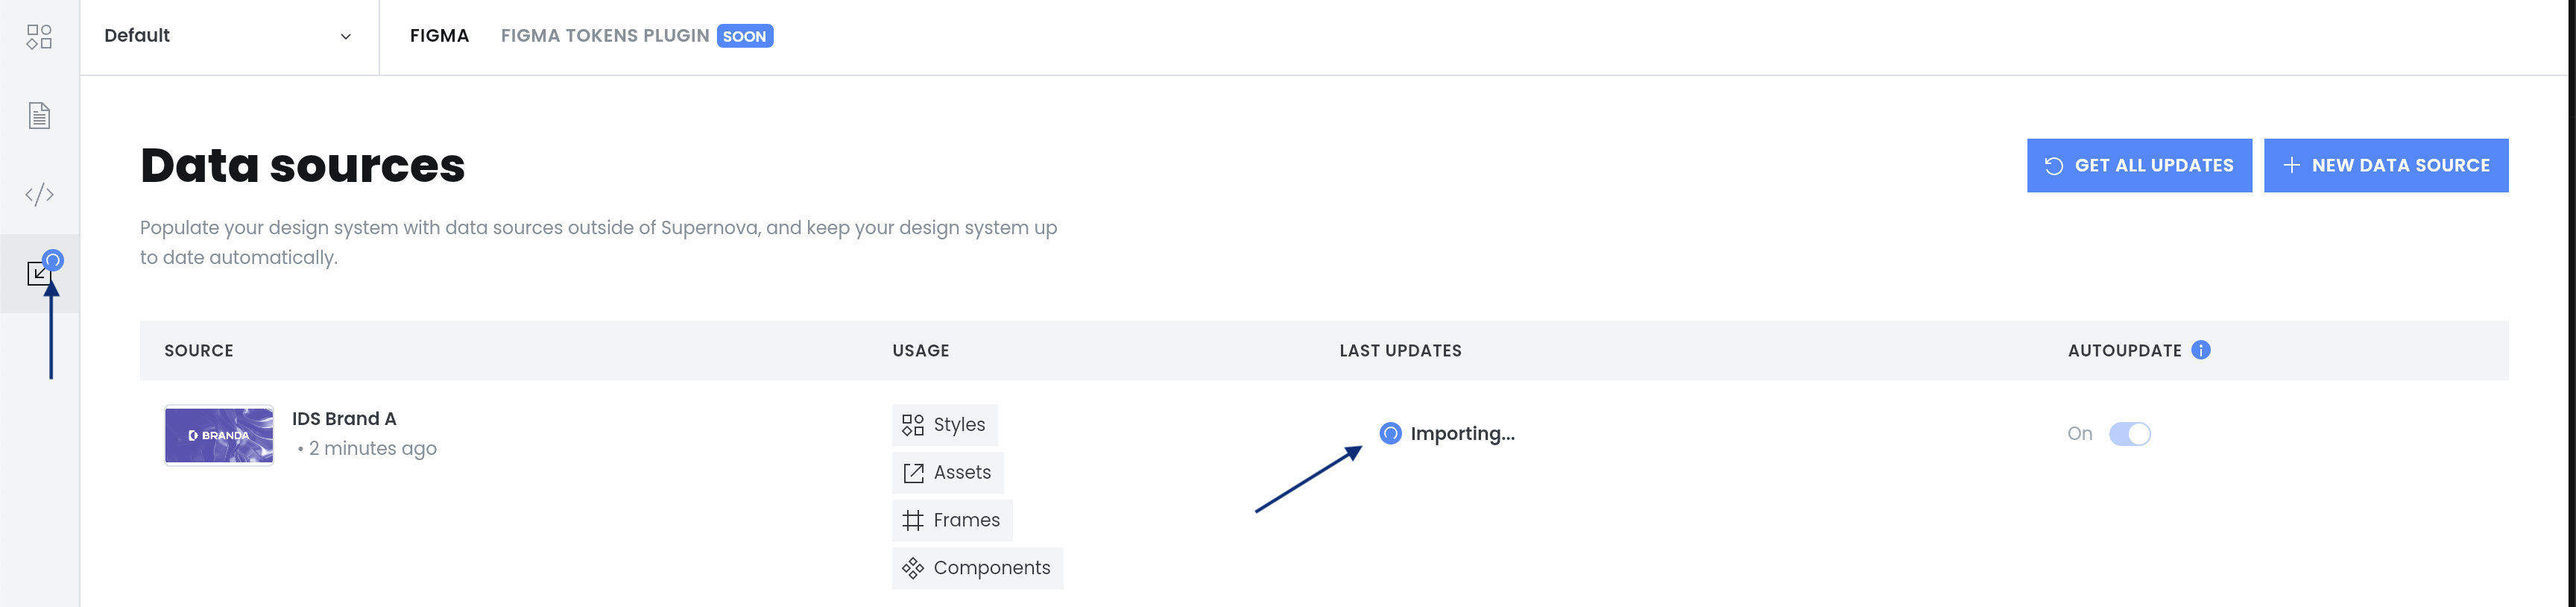Select the data sources import sidebar icon
This screenshot has height=607, width=2576.
pyautogui.click(x=40, y=272)
